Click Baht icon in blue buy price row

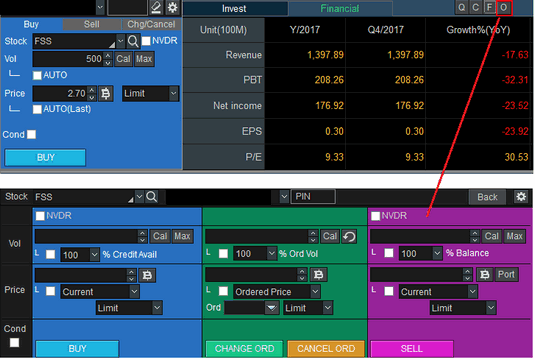coord(147,275)
